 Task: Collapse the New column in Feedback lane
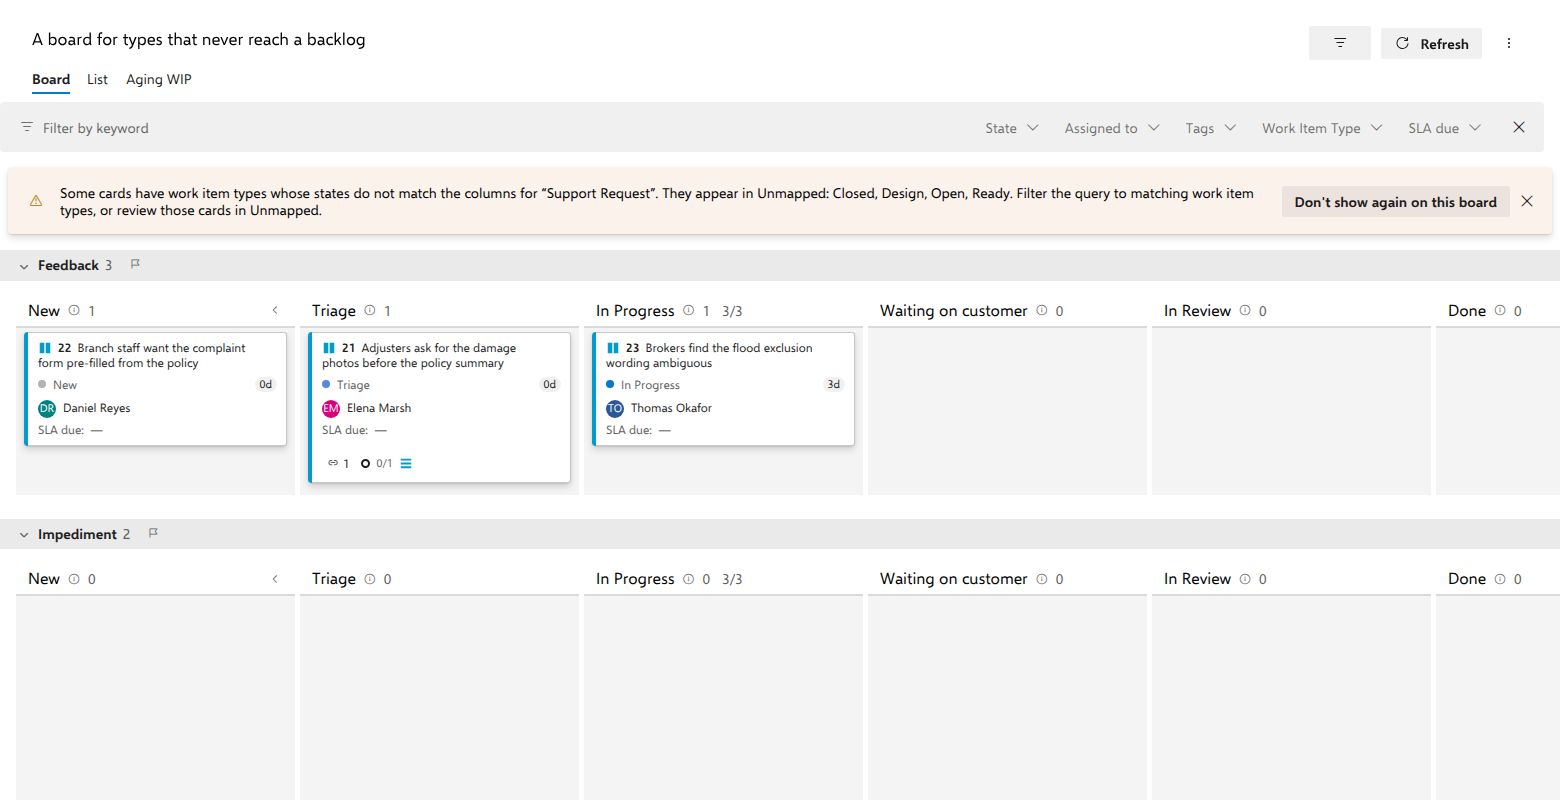tap(275, 310)
